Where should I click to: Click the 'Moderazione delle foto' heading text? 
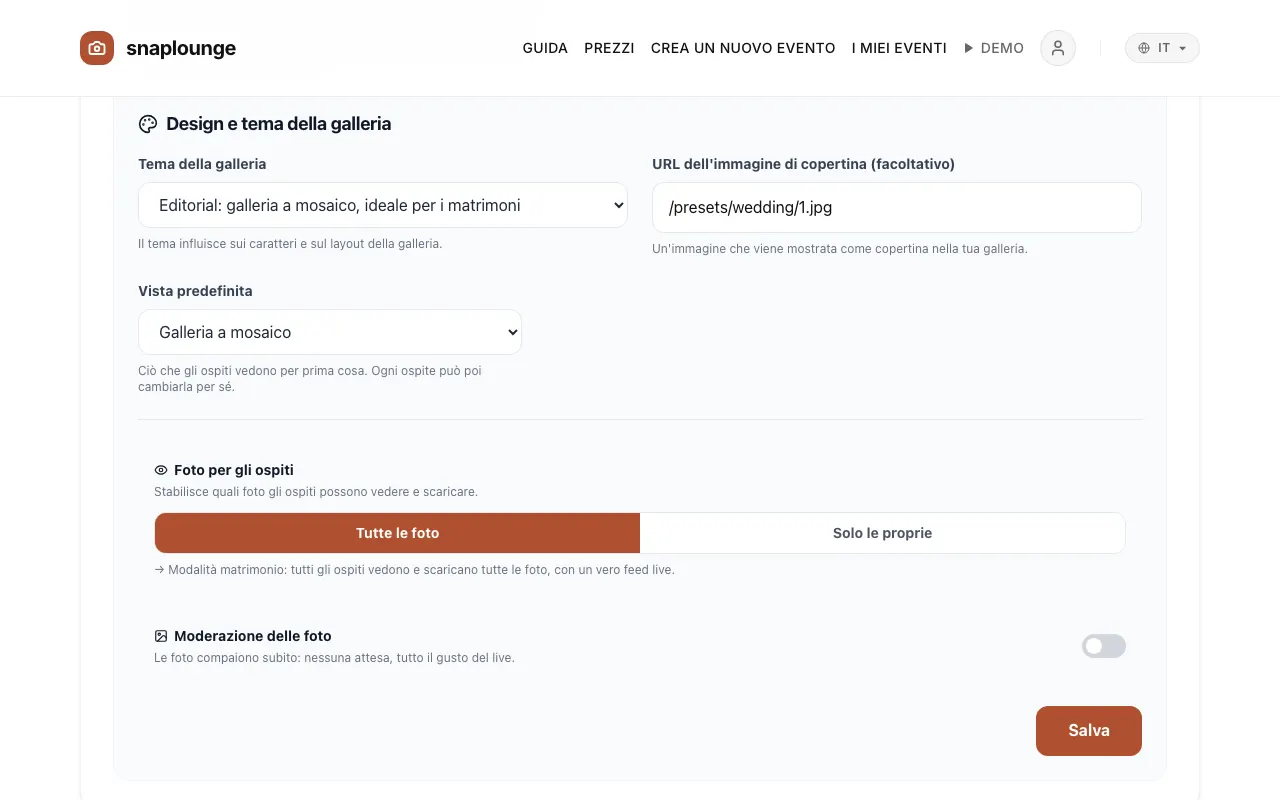pyautogui.click(x=253, y=636)
